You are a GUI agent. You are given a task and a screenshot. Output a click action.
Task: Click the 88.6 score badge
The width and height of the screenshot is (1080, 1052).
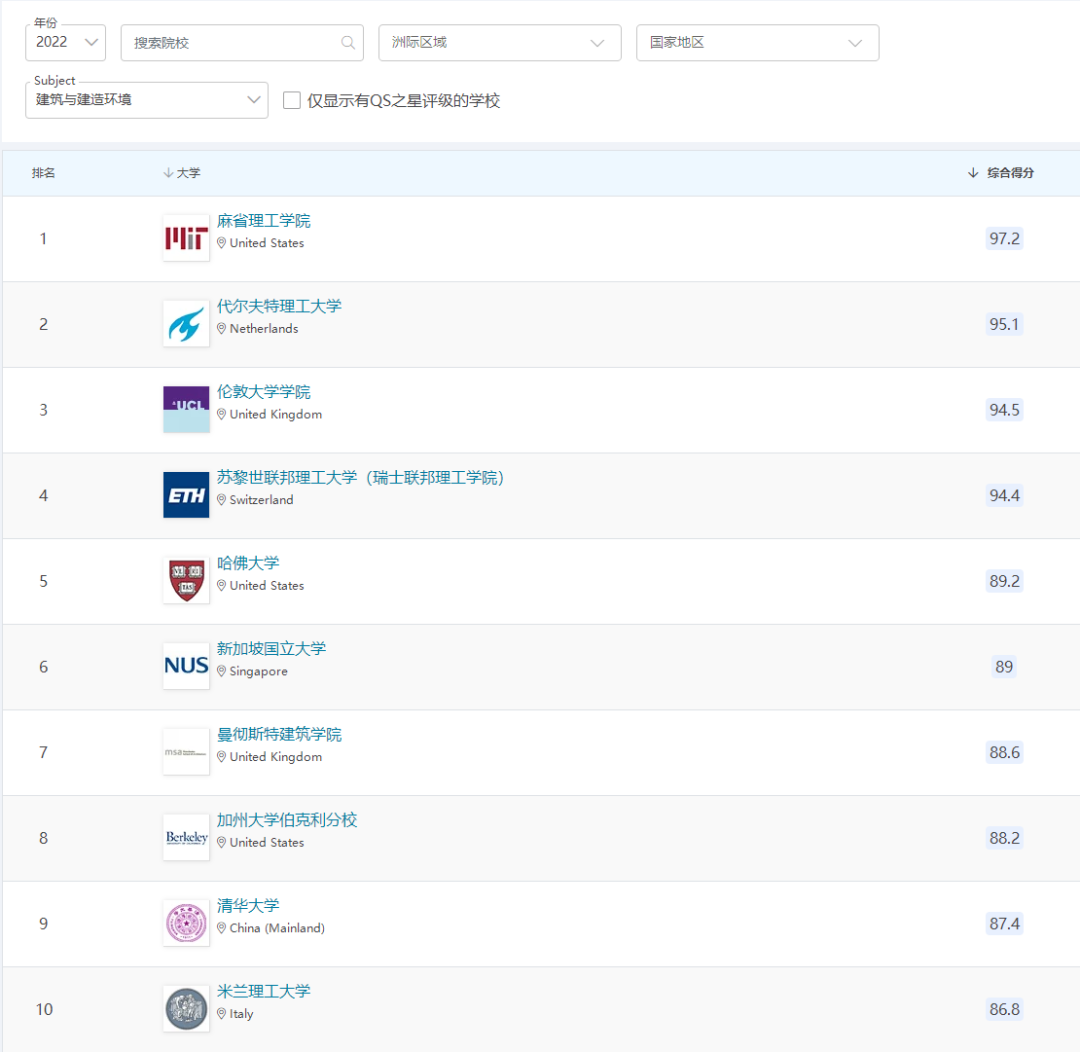pyautogui.click(x=1004, y=752)
